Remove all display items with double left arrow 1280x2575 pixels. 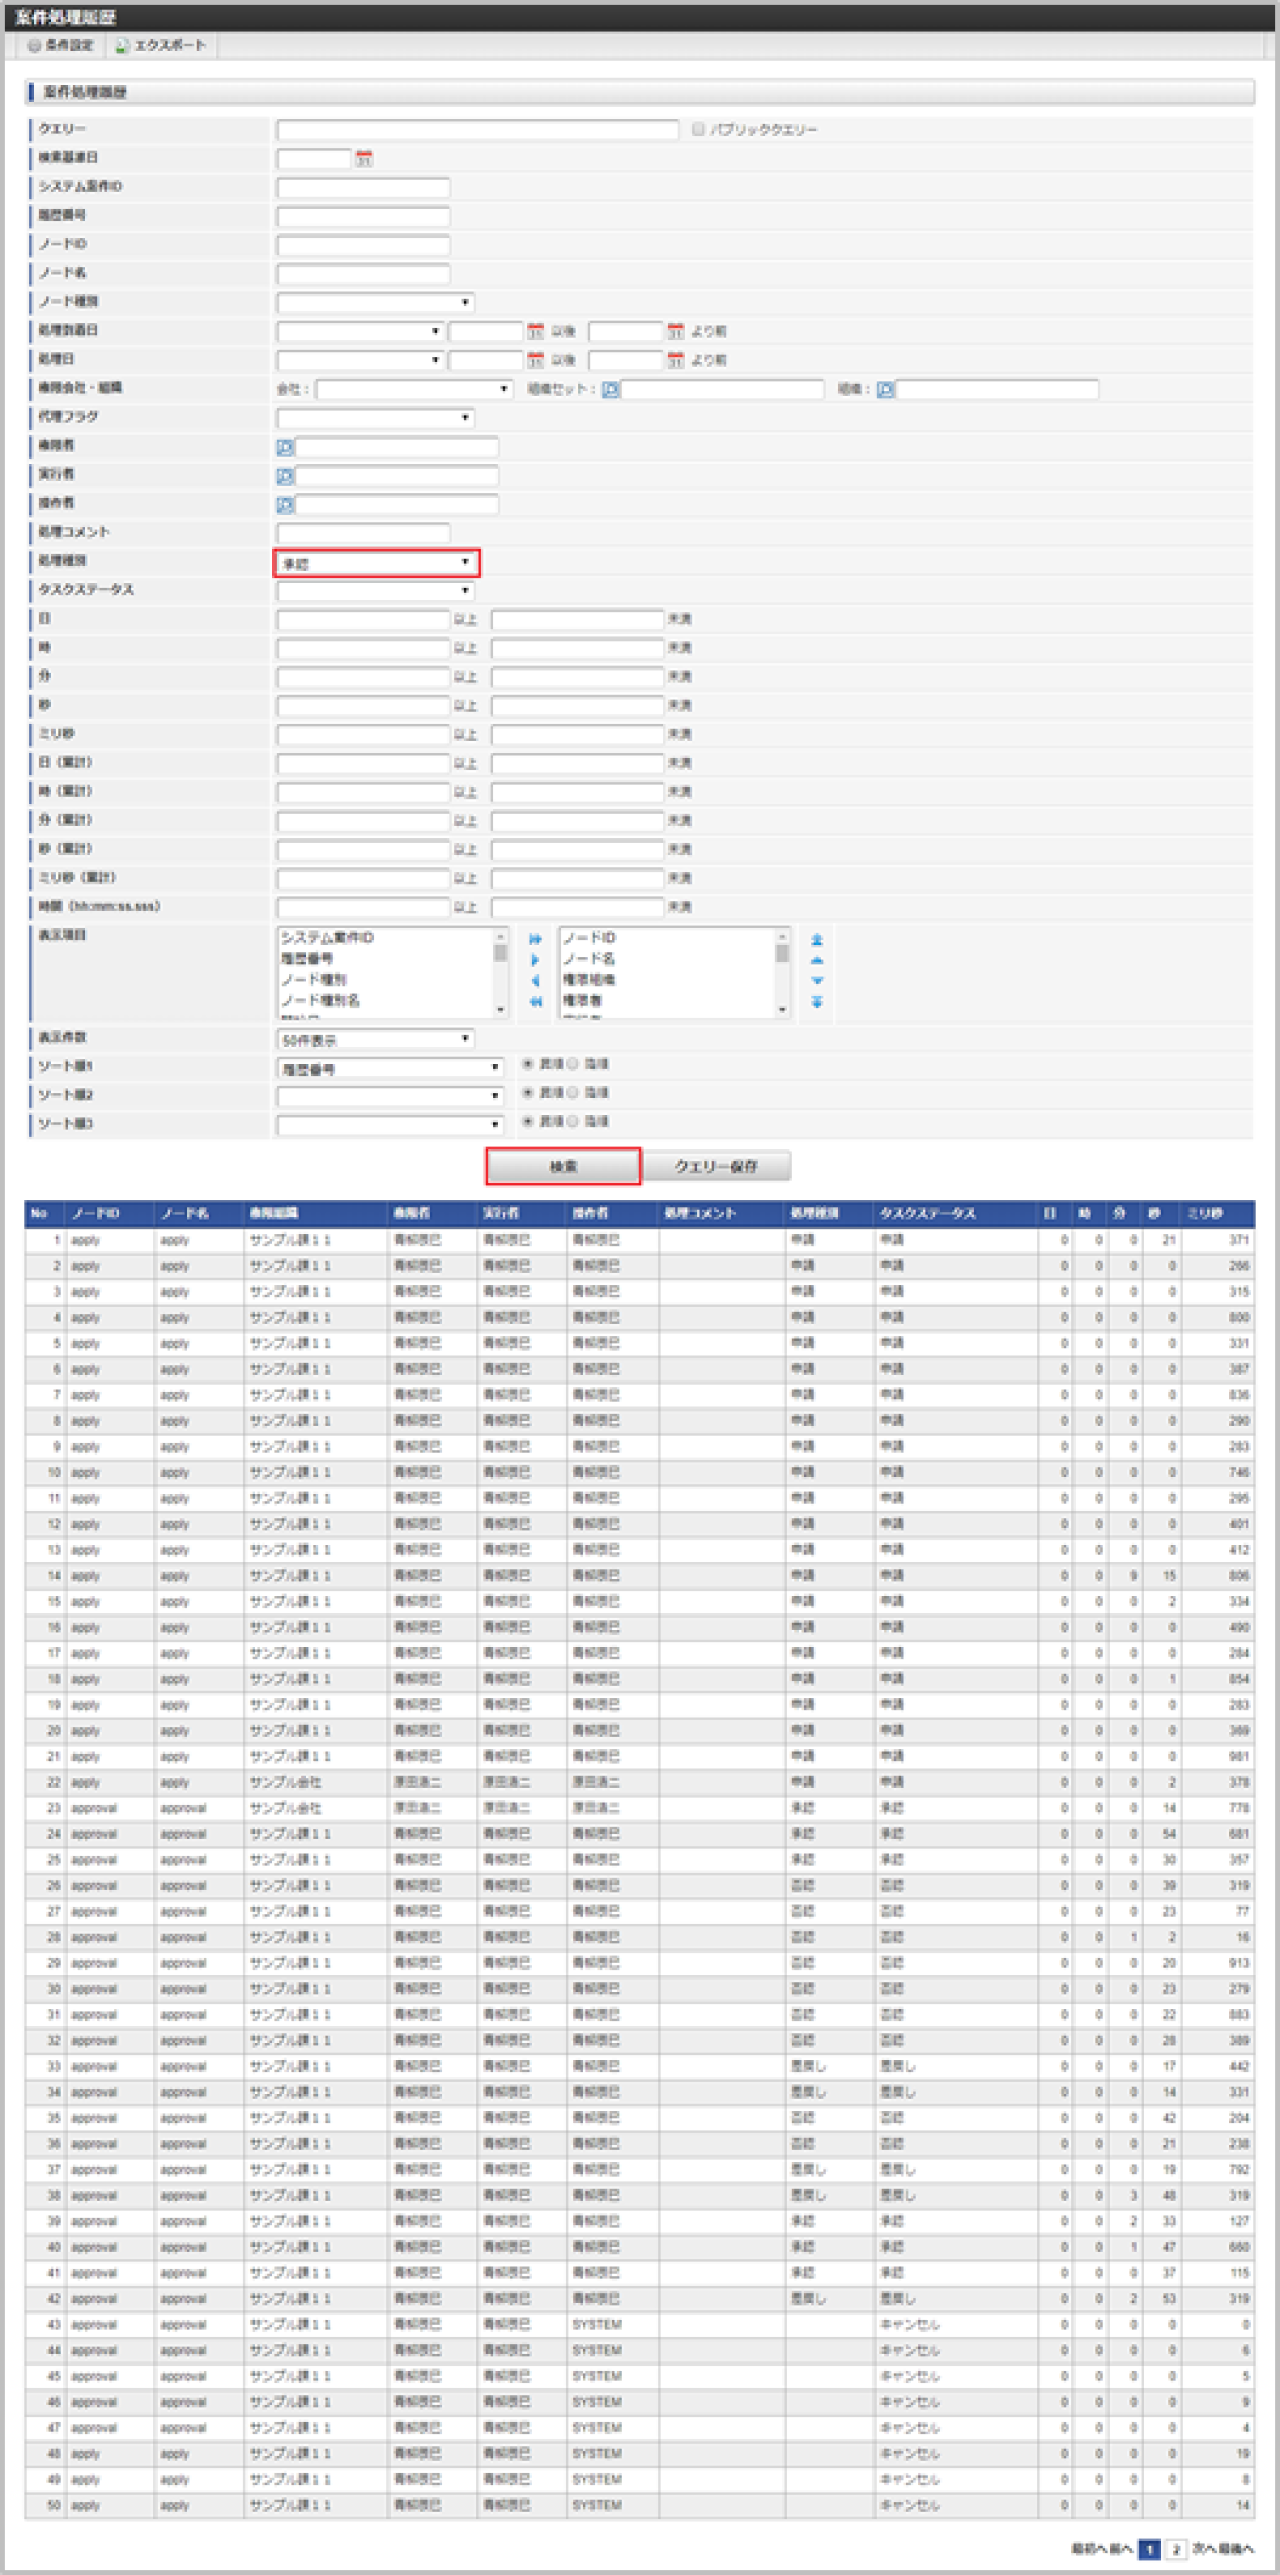tap(535, 1002)
